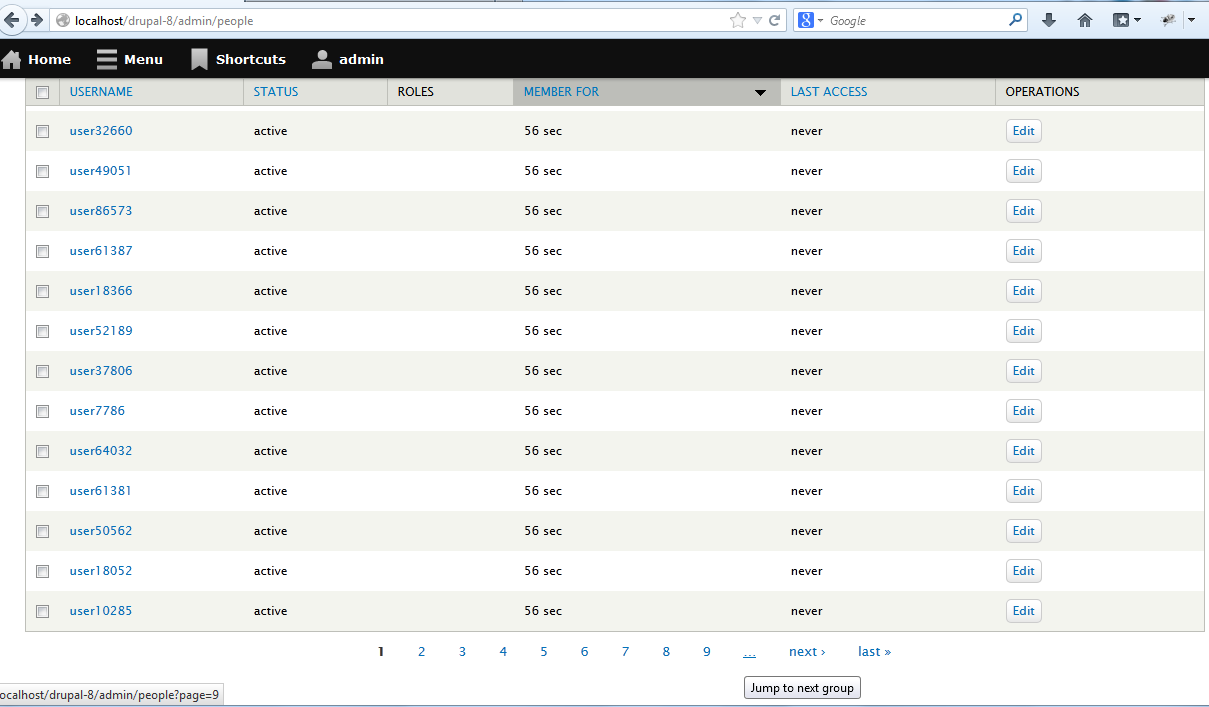The image size is (1209, 707).
Task: Click Edit button for user61387
Action: pyautogui.click(x=1023, y=251)
